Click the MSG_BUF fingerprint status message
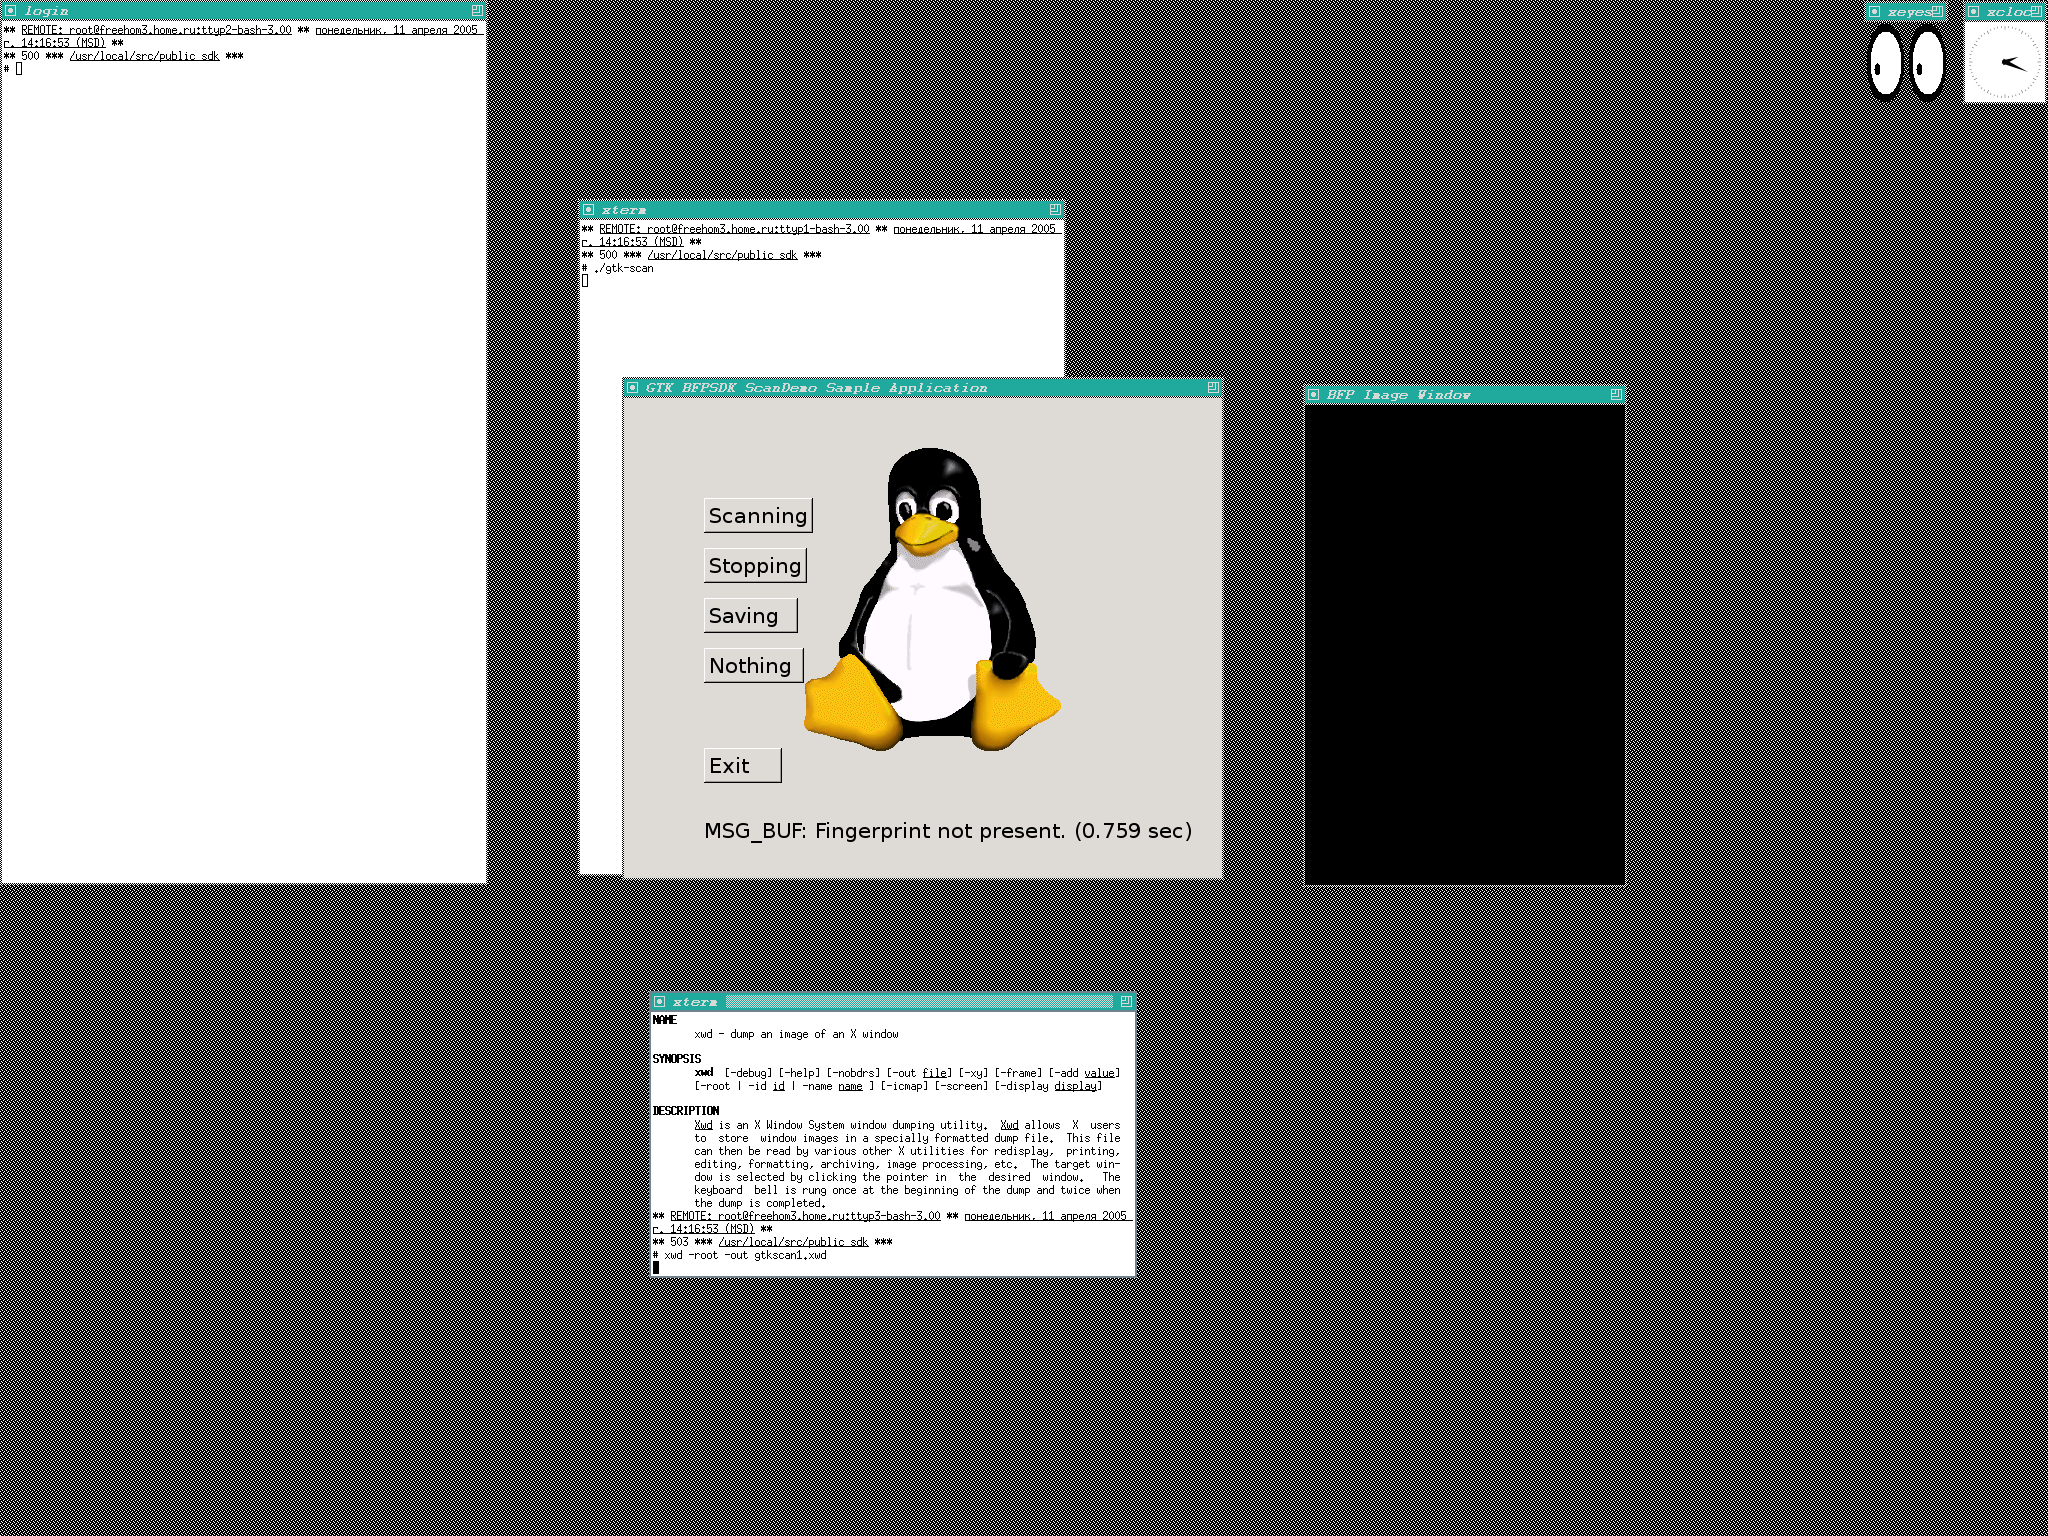The width and height of the screenshot is (2048, 1536). point(947,831)
